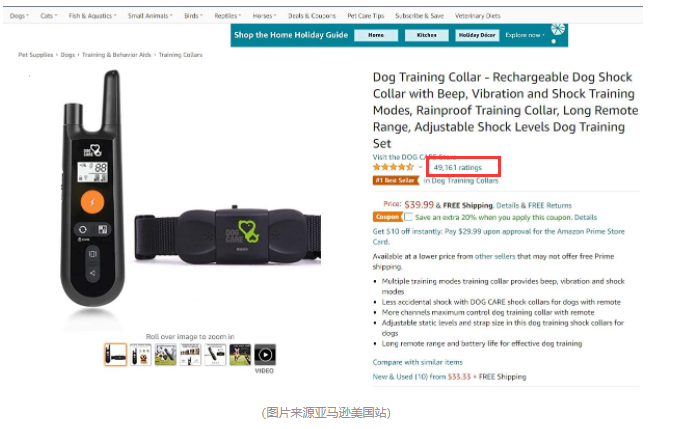678x429 pixels.
Task: Open the Deals & Coupons menu item
Action: (312, 16)
